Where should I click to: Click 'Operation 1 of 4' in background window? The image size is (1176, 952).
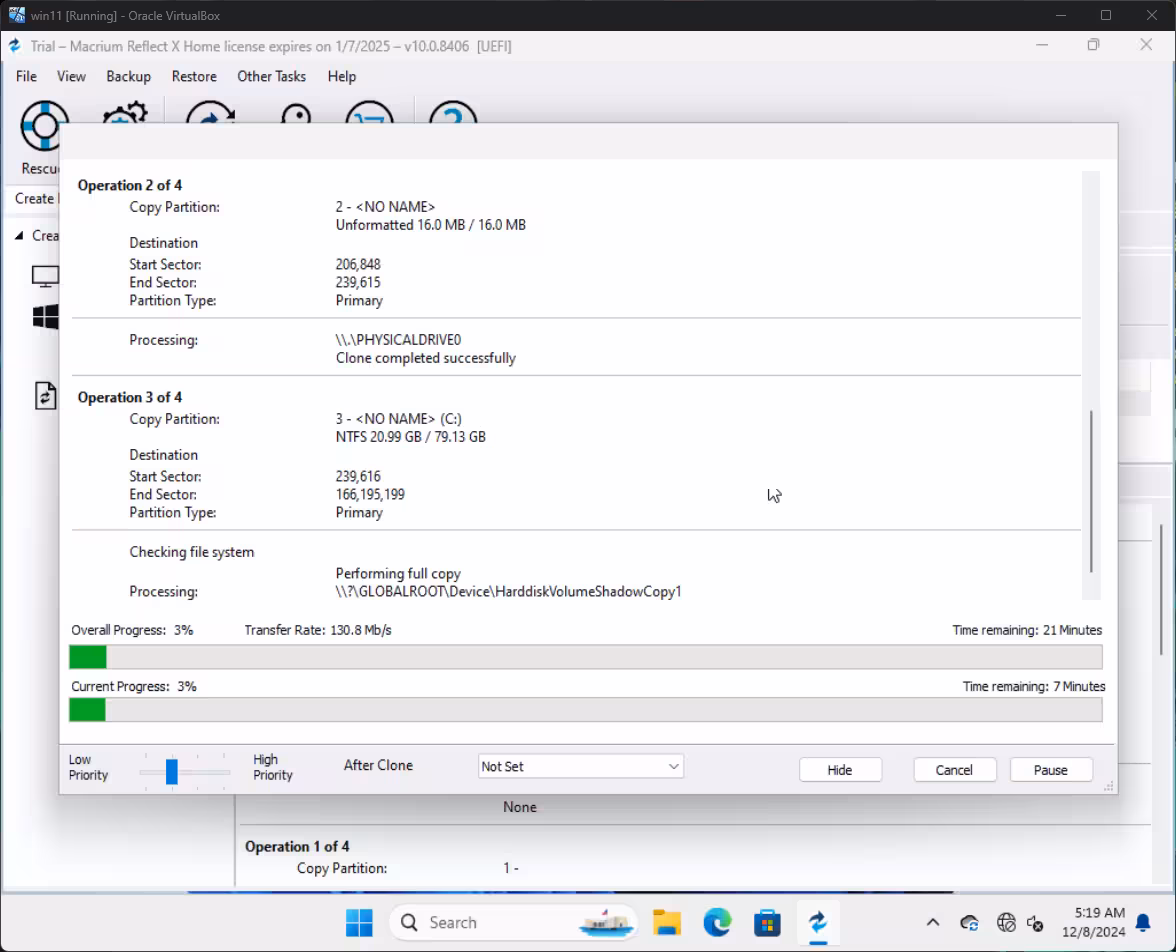(x=297, y=846)
